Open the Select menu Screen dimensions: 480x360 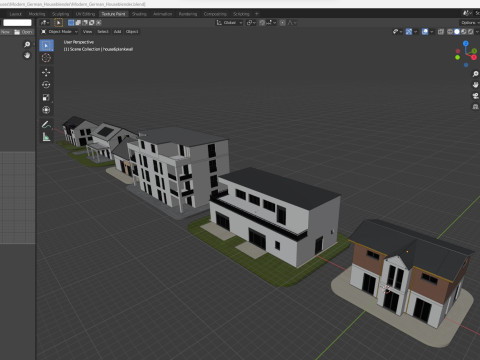click(103, 32)
